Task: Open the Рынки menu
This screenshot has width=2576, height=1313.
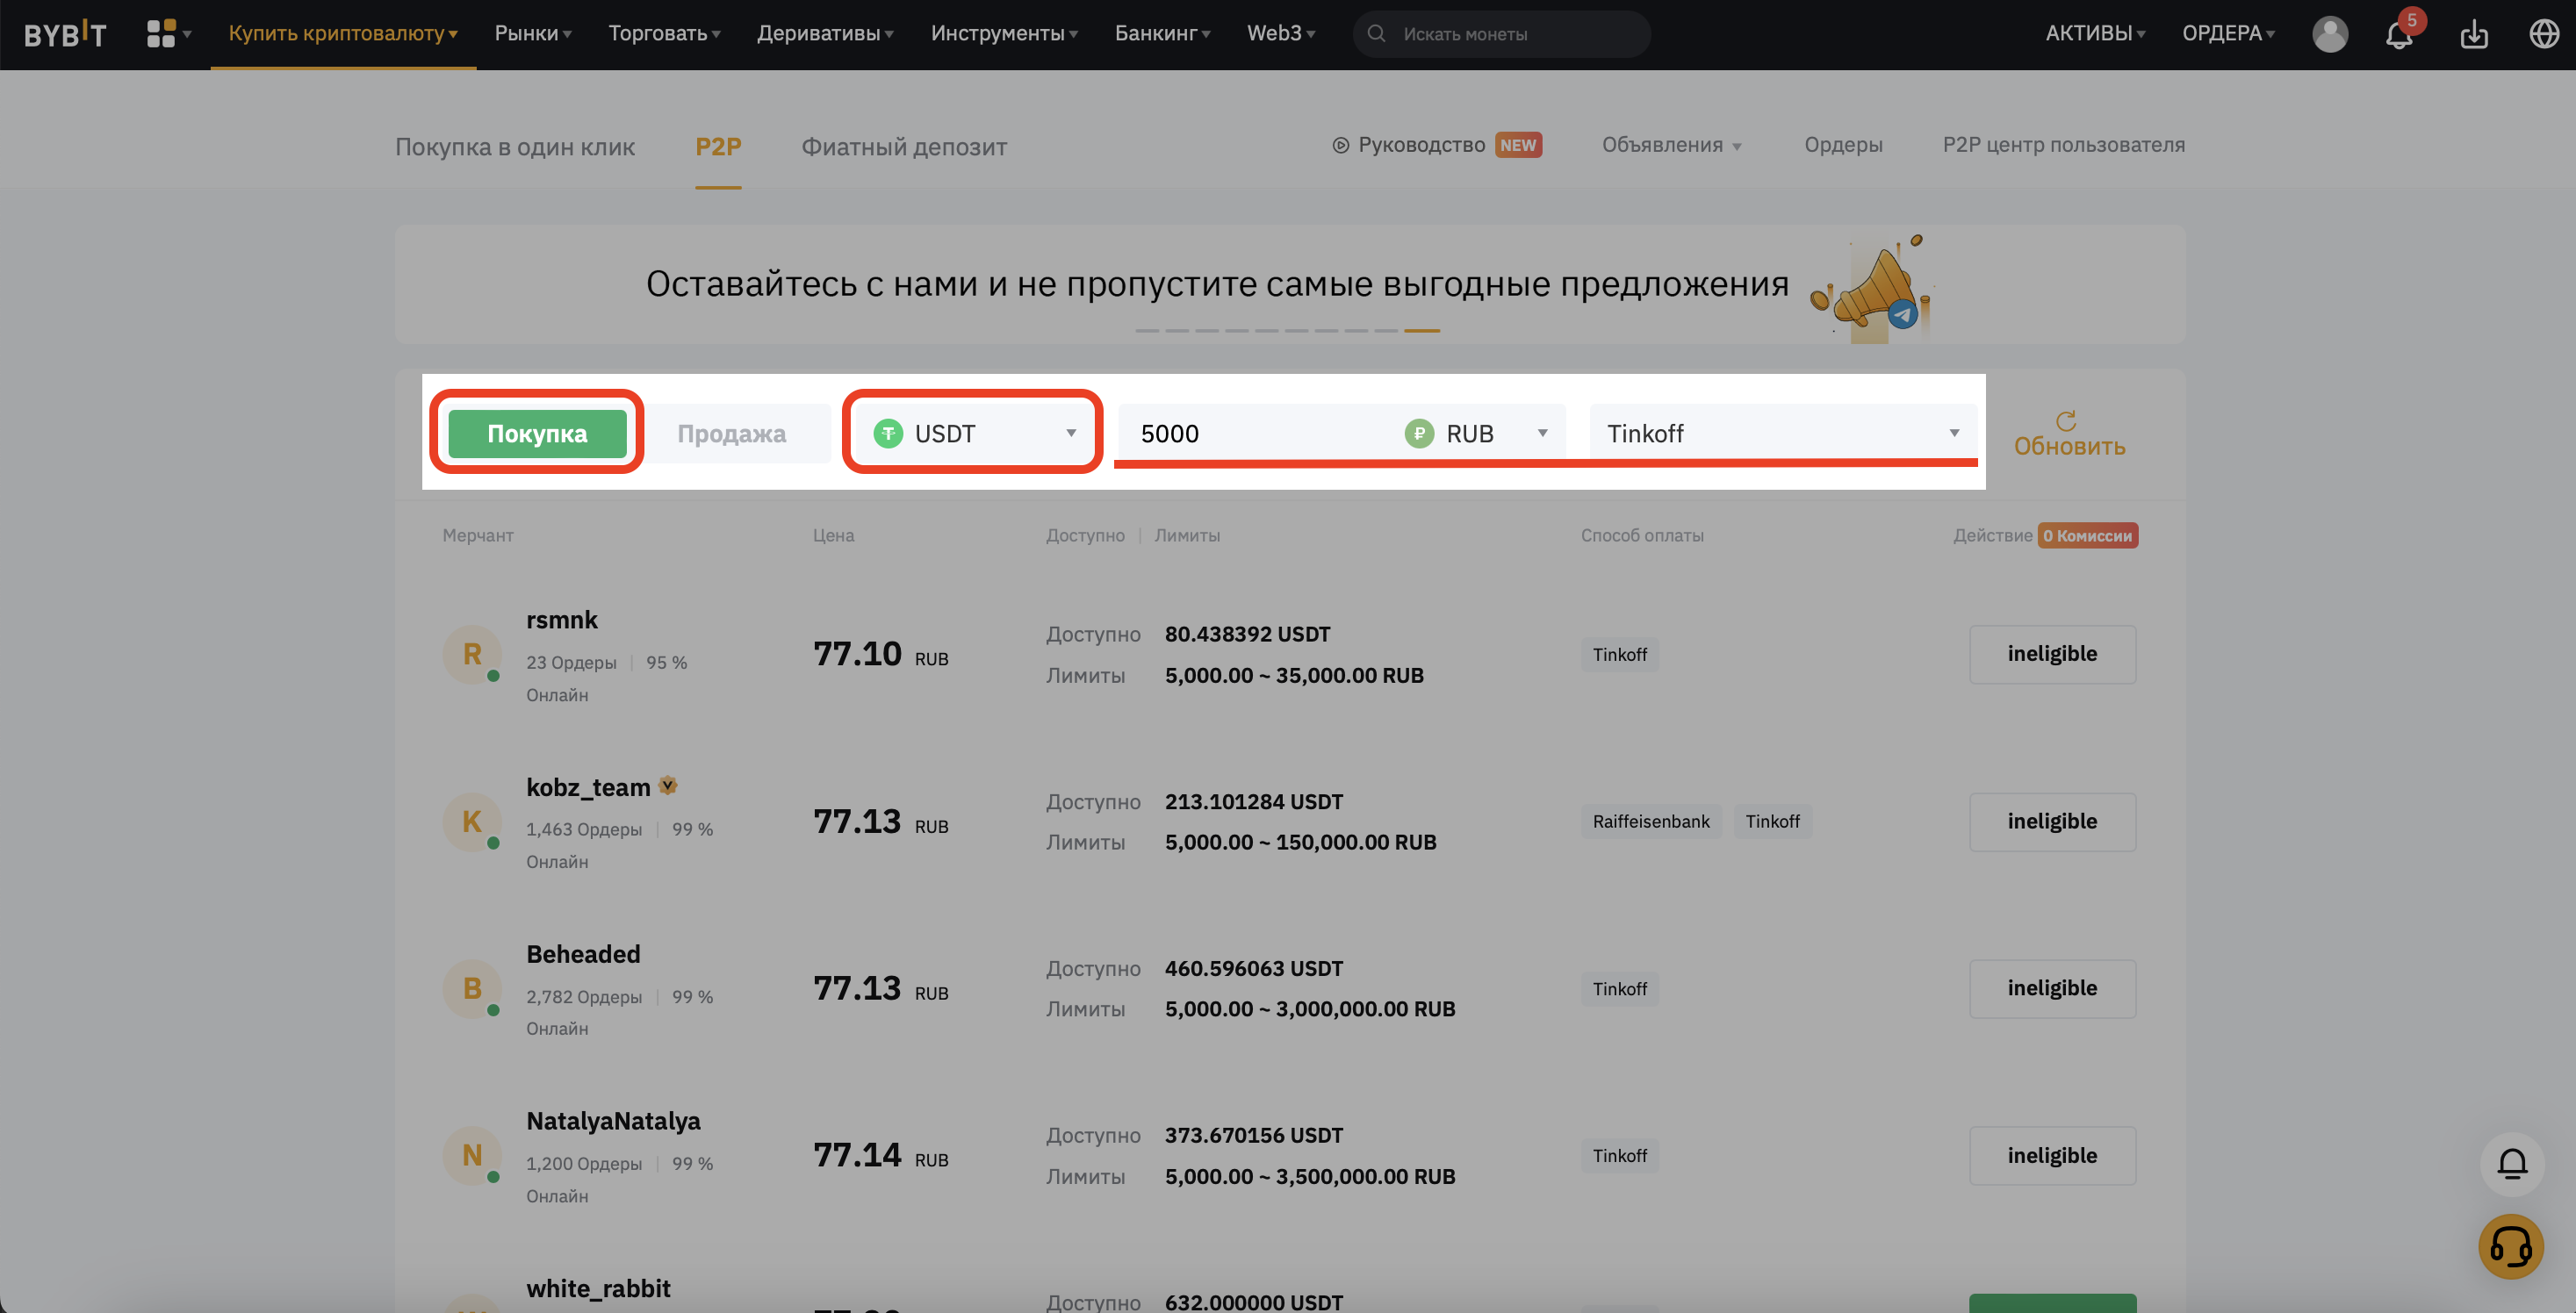Action: tap(533, 33)
